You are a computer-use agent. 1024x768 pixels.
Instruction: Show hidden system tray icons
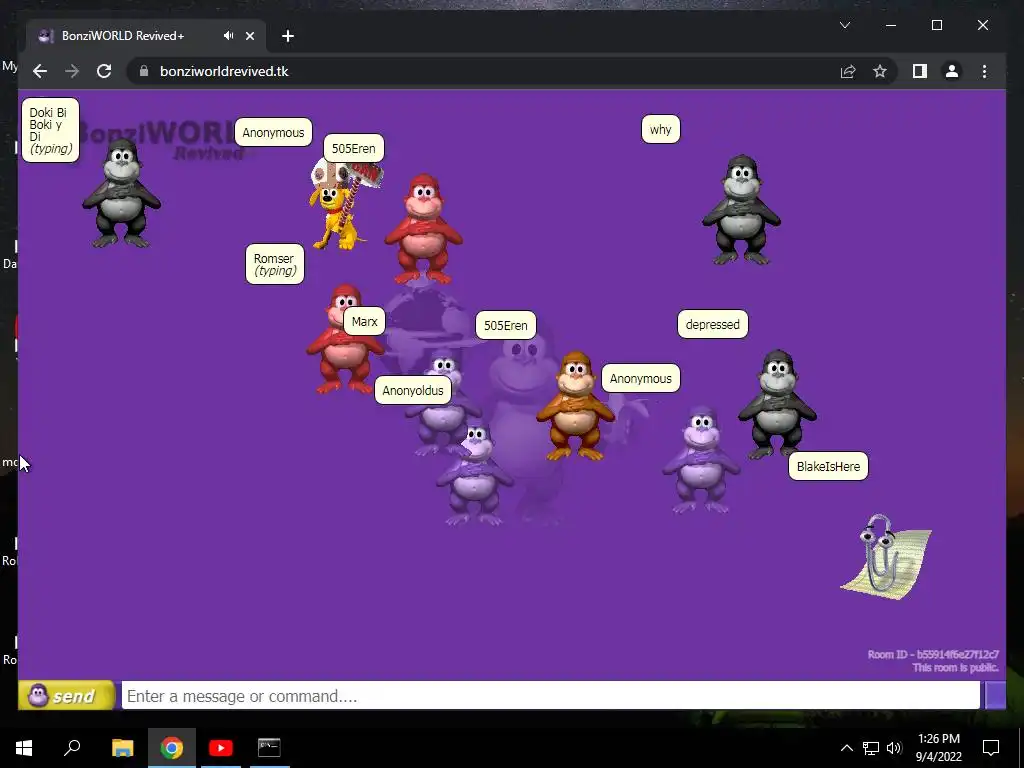[x=846, y=748]
